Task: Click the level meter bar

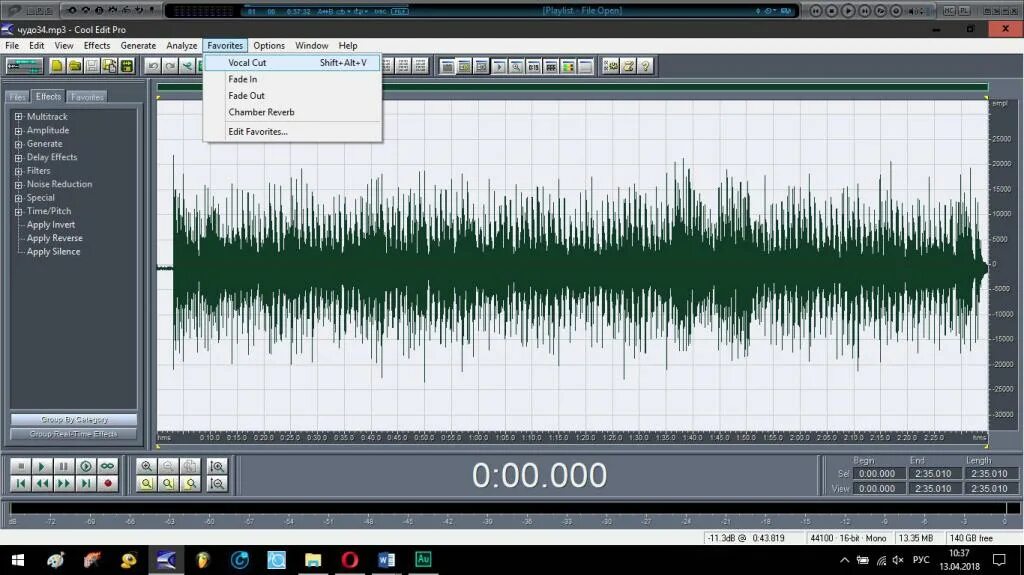Action: [507, 508]
